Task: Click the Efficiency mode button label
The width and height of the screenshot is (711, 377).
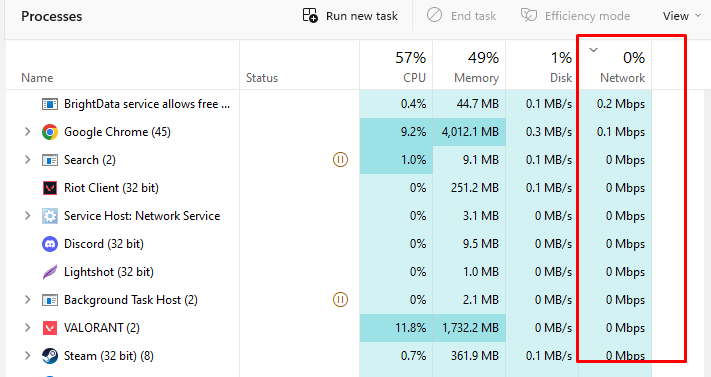Action: tap(587, 16)
